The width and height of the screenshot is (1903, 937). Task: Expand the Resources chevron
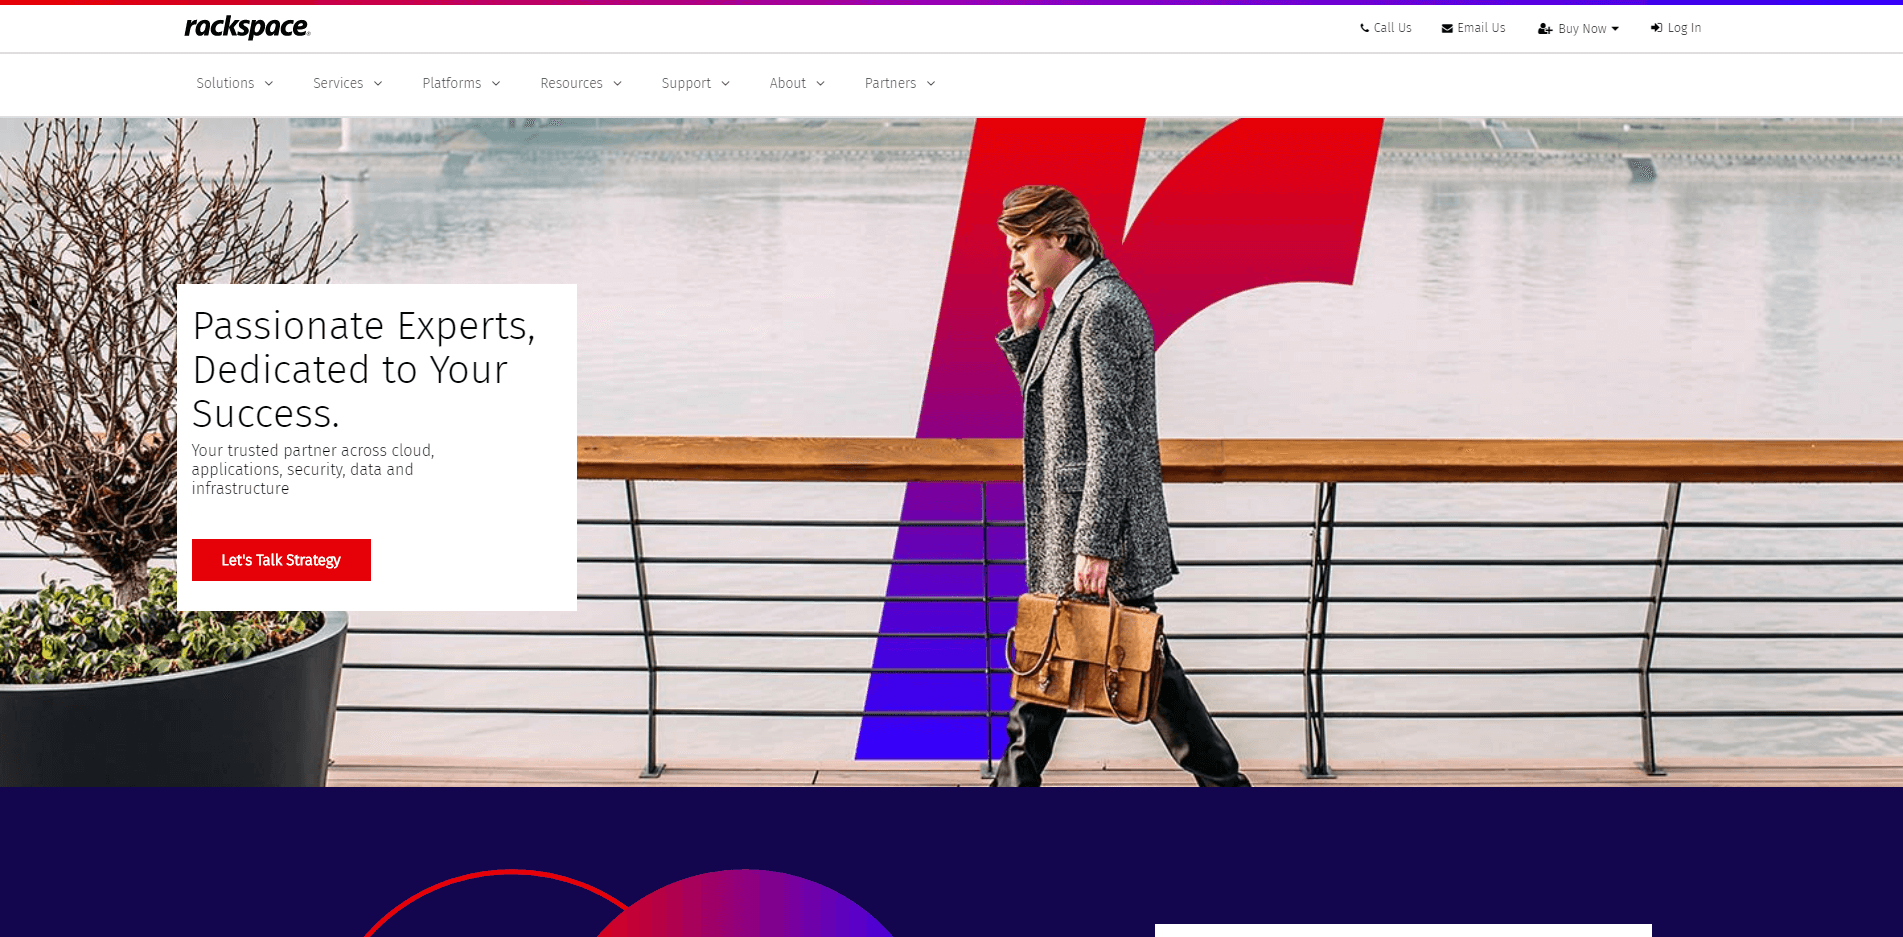tap(618, 84)
